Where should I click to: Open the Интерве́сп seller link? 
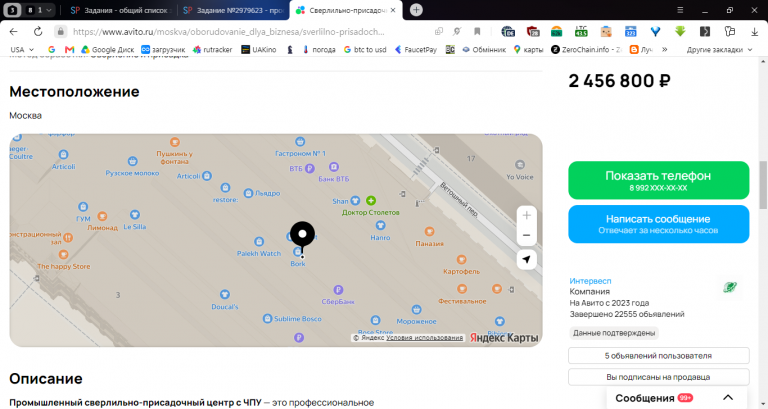[590, 281]
